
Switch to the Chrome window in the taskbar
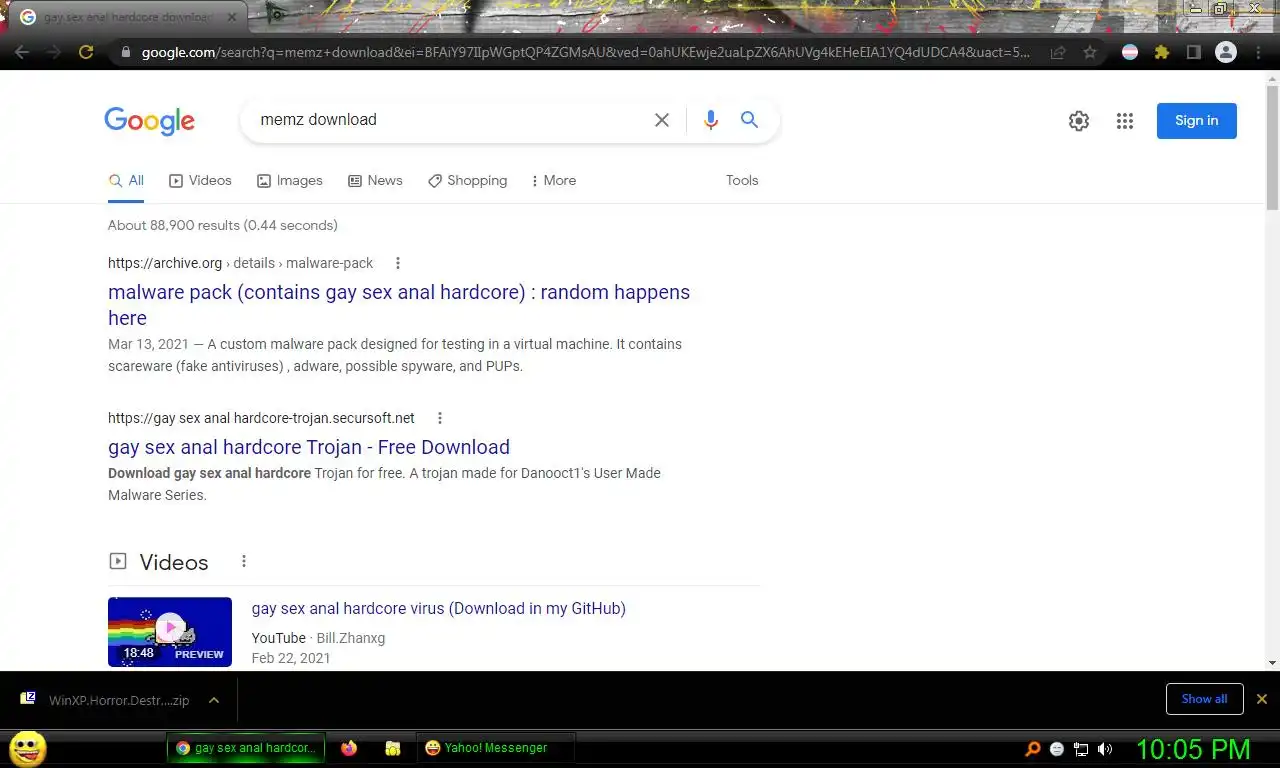coord(246,748)
